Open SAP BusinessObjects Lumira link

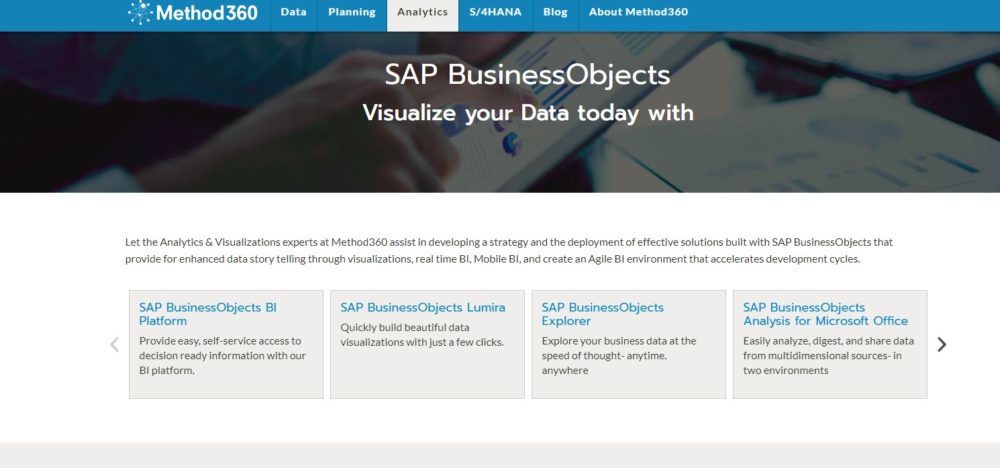[x=423, y=307]
